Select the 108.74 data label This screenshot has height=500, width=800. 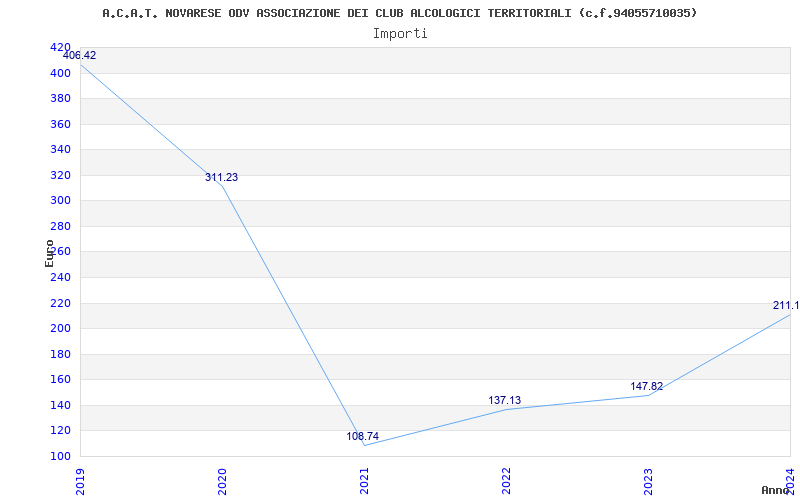coord(363,436)
